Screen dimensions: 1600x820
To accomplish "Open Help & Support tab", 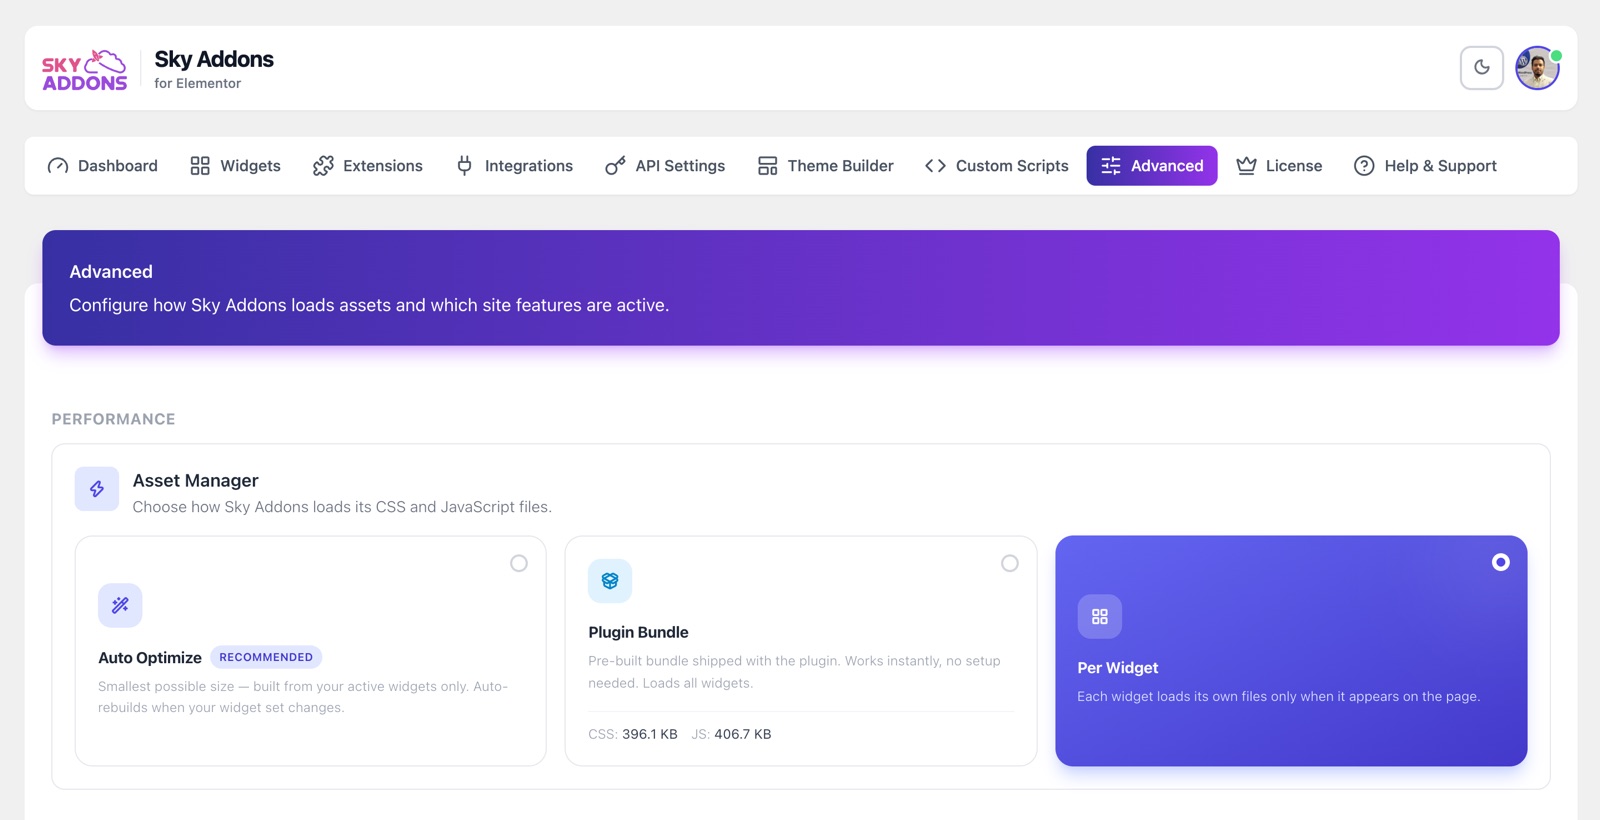I will [1425, 166].
